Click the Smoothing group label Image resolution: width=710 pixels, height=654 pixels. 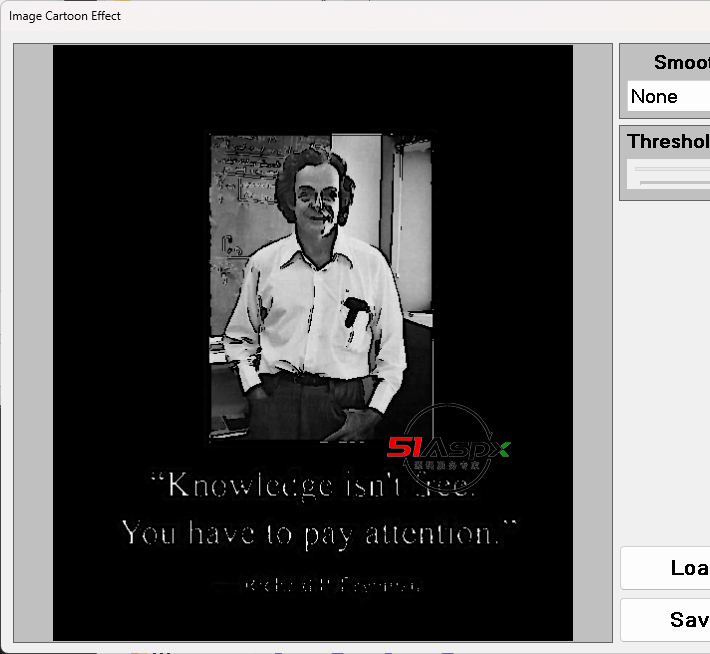tap(681, 62)
